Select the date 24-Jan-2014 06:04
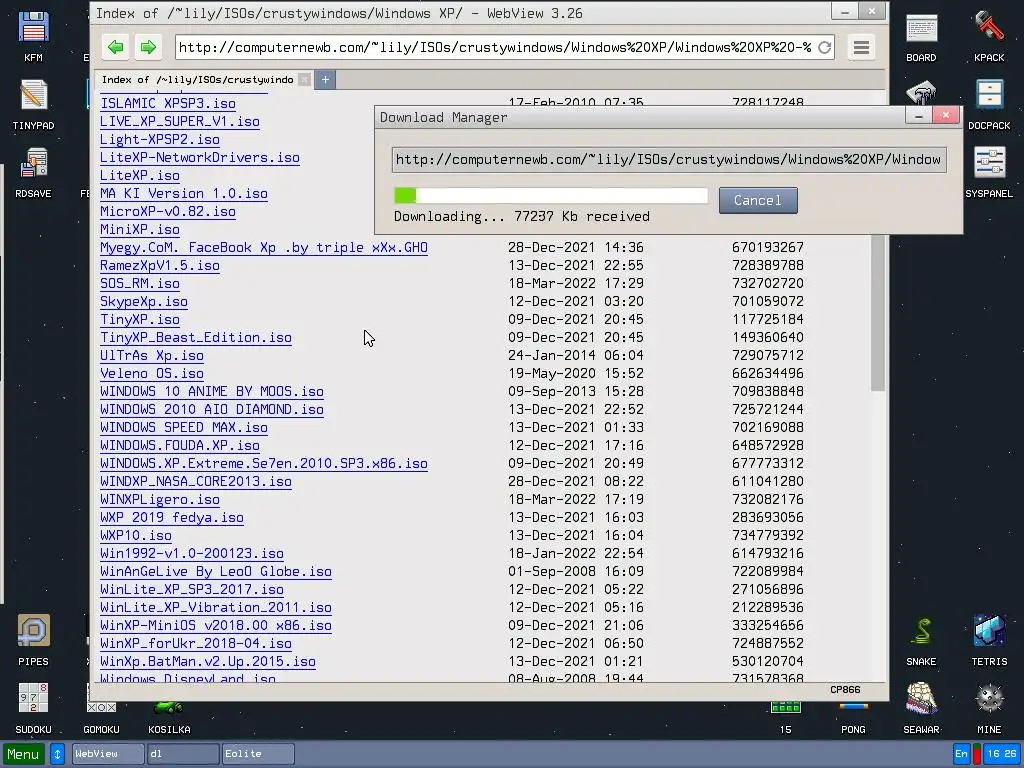 tap(575, 355)
